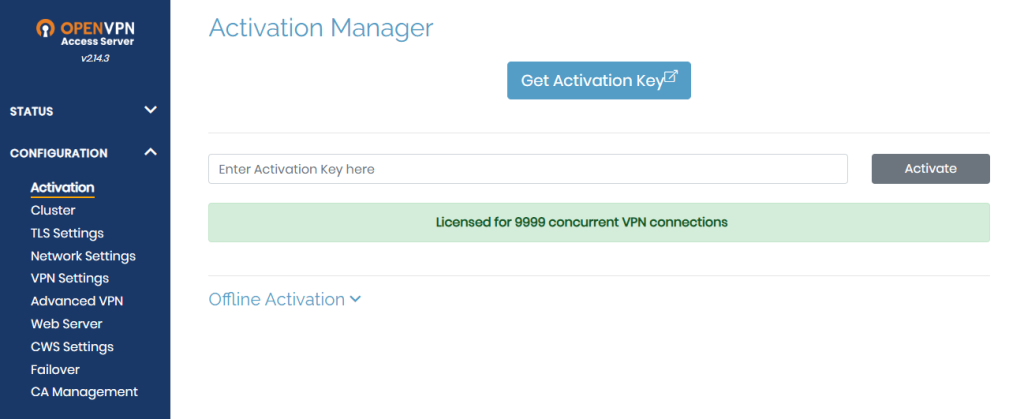Click the Activate button

(930, 169)
